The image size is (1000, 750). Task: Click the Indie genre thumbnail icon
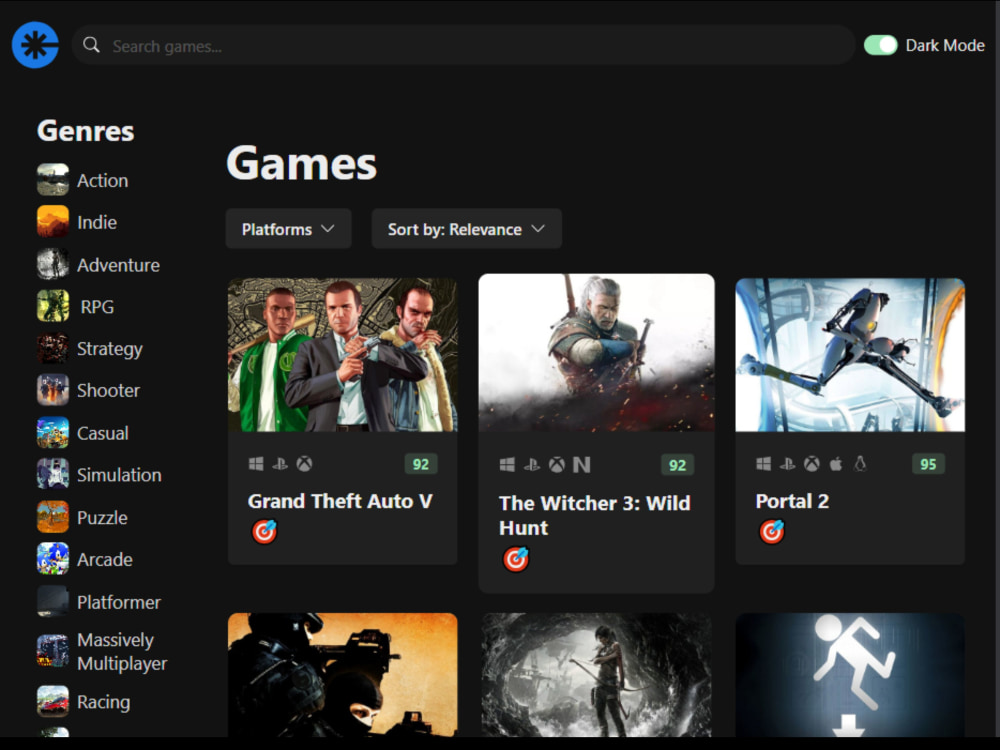[53, 221]
